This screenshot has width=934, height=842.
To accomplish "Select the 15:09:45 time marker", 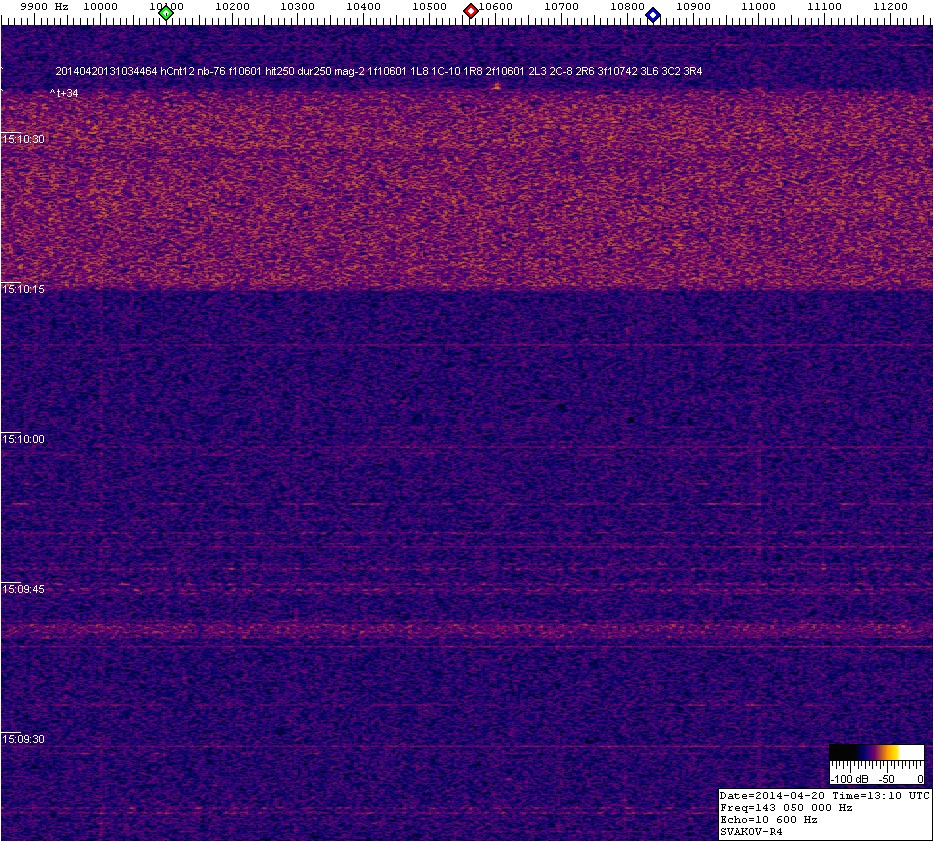I will (24, 589).
